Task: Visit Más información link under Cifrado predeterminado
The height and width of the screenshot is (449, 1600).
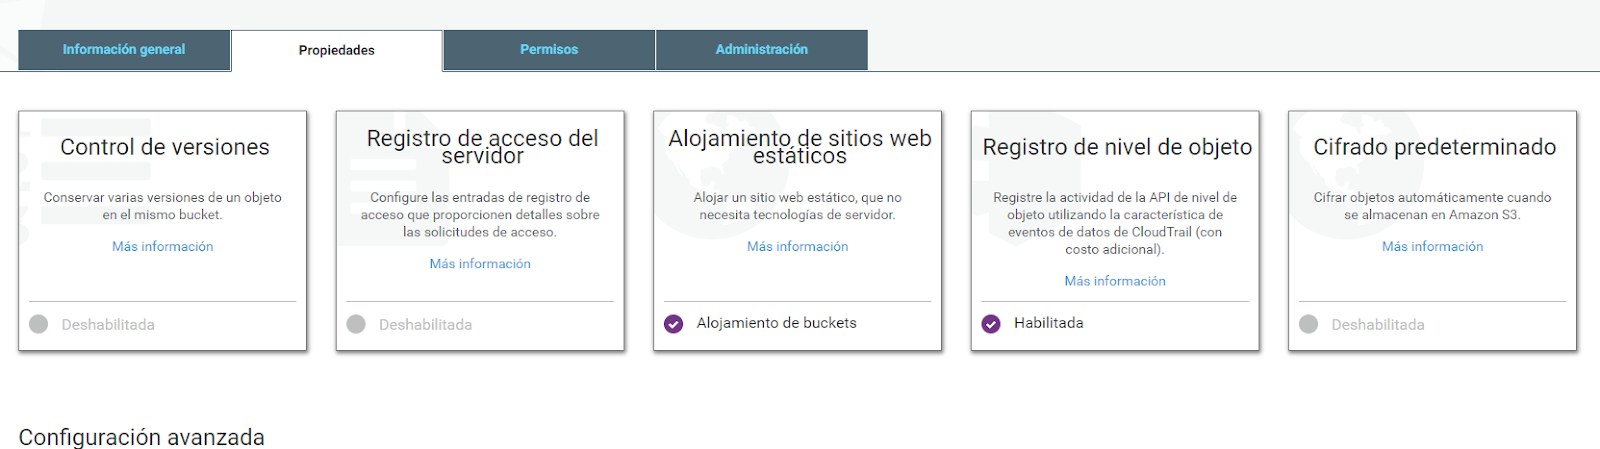Action: point(1433,247)
